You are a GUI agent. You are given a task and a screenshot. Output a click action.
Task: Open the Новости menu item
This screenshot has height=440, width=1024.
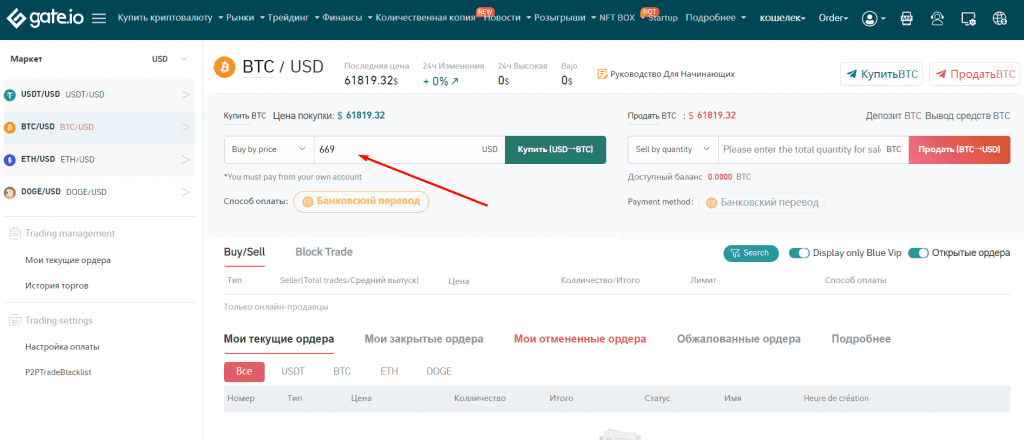502,18
